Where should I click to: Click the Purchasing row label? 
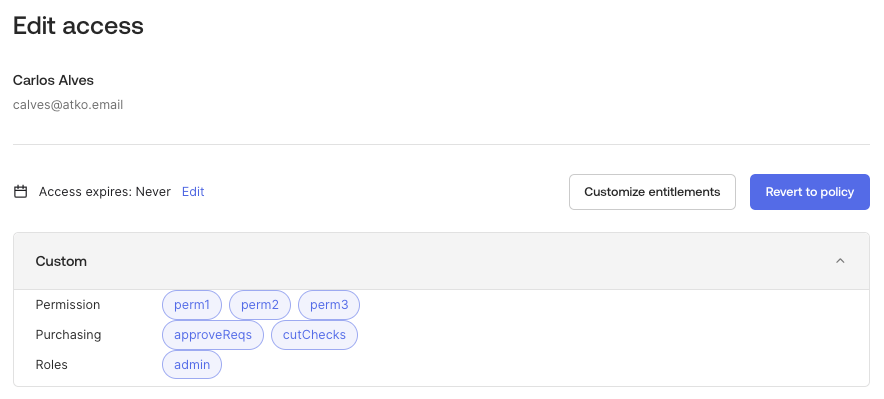[x=68, y=335]
